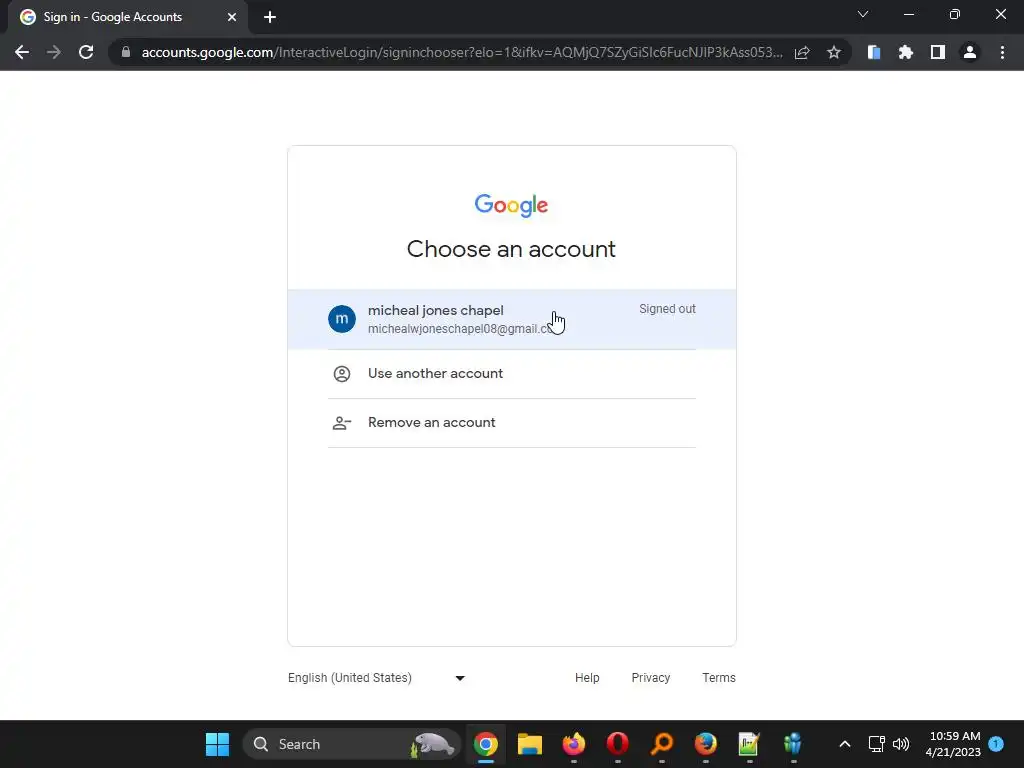Click the Google logo
This screenshot has width=1024, height=768.
(x=511, y=204)
